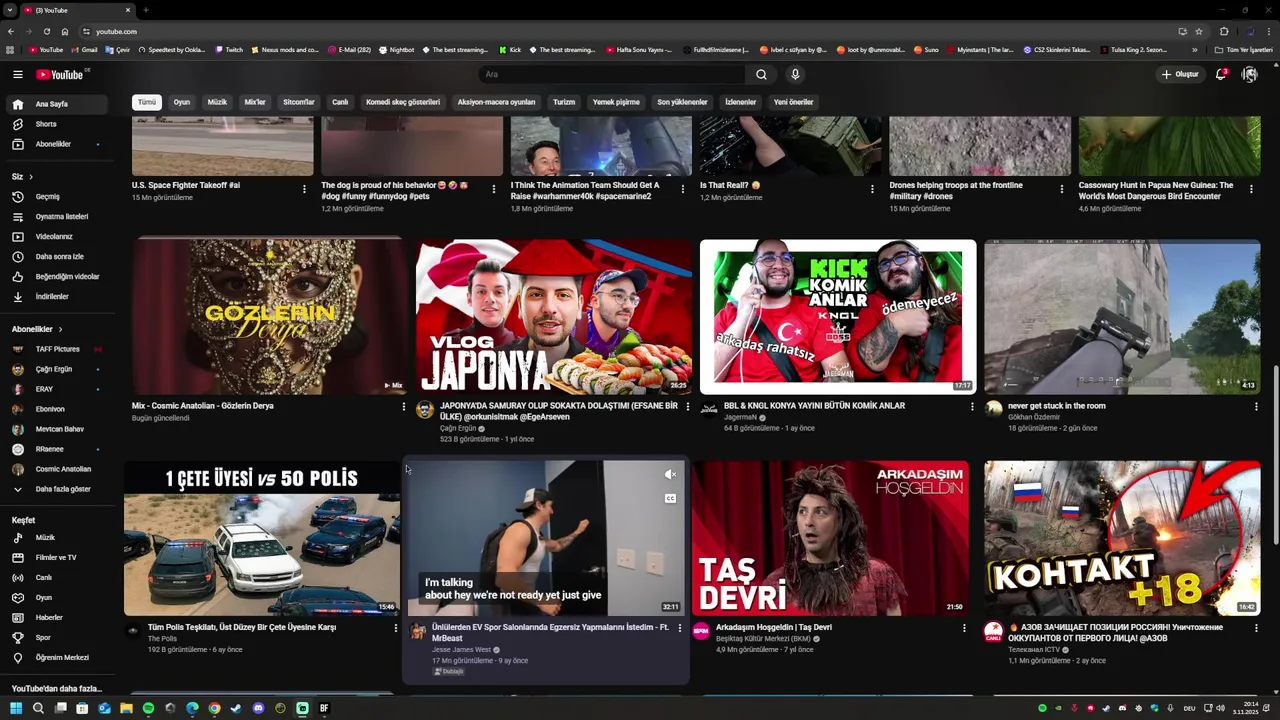Unmute the previewing gym video

click(670, 475)
